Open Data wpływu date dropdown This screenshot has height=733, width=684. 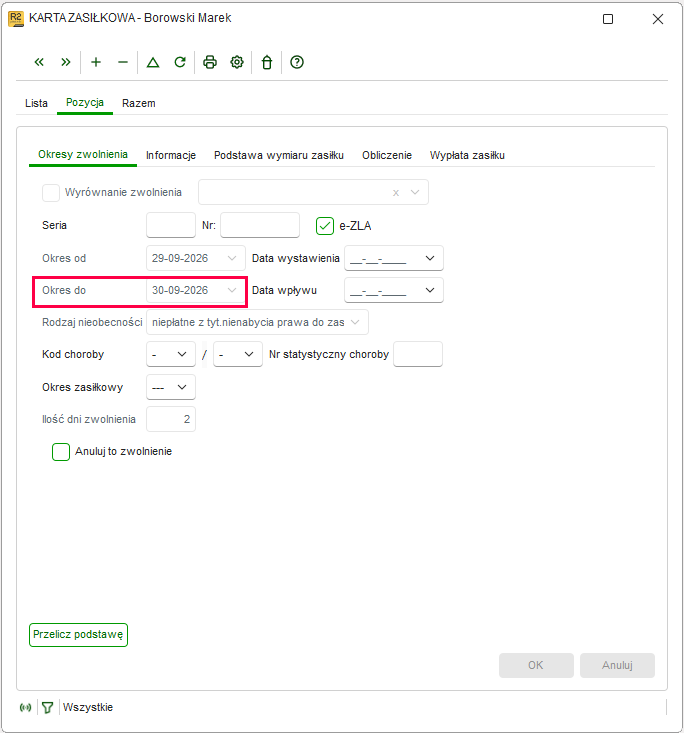tap(430, 290)
